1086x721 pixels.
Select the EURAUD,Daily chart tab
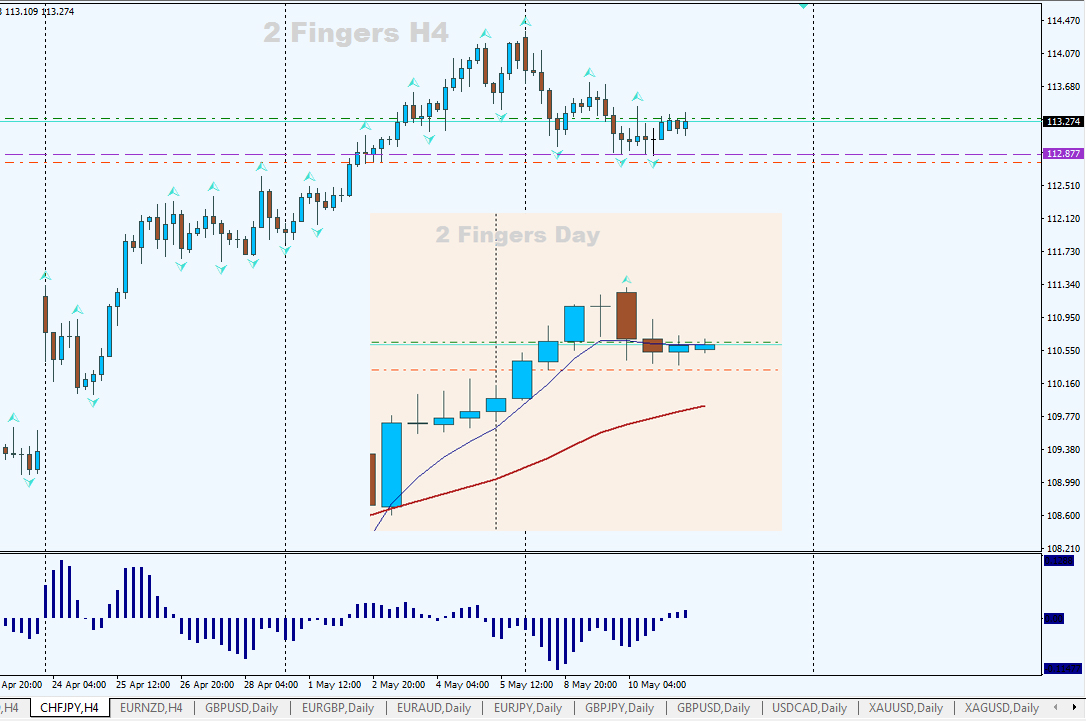pos(434,708)
